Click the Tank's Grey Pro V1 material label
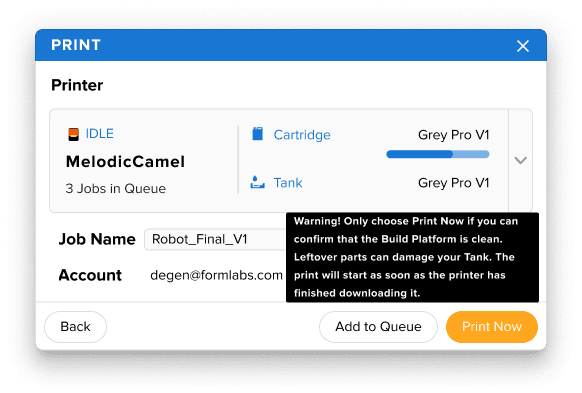 coord(453,183)
